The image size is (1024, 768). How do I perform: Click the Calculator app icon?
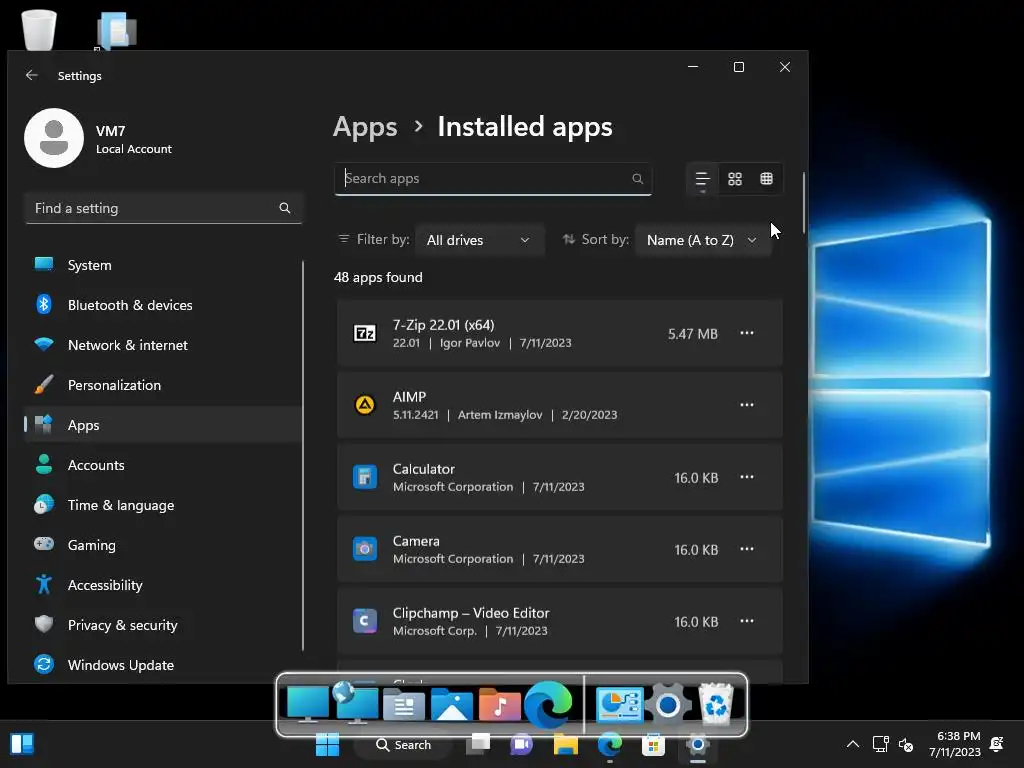point(365,477)
